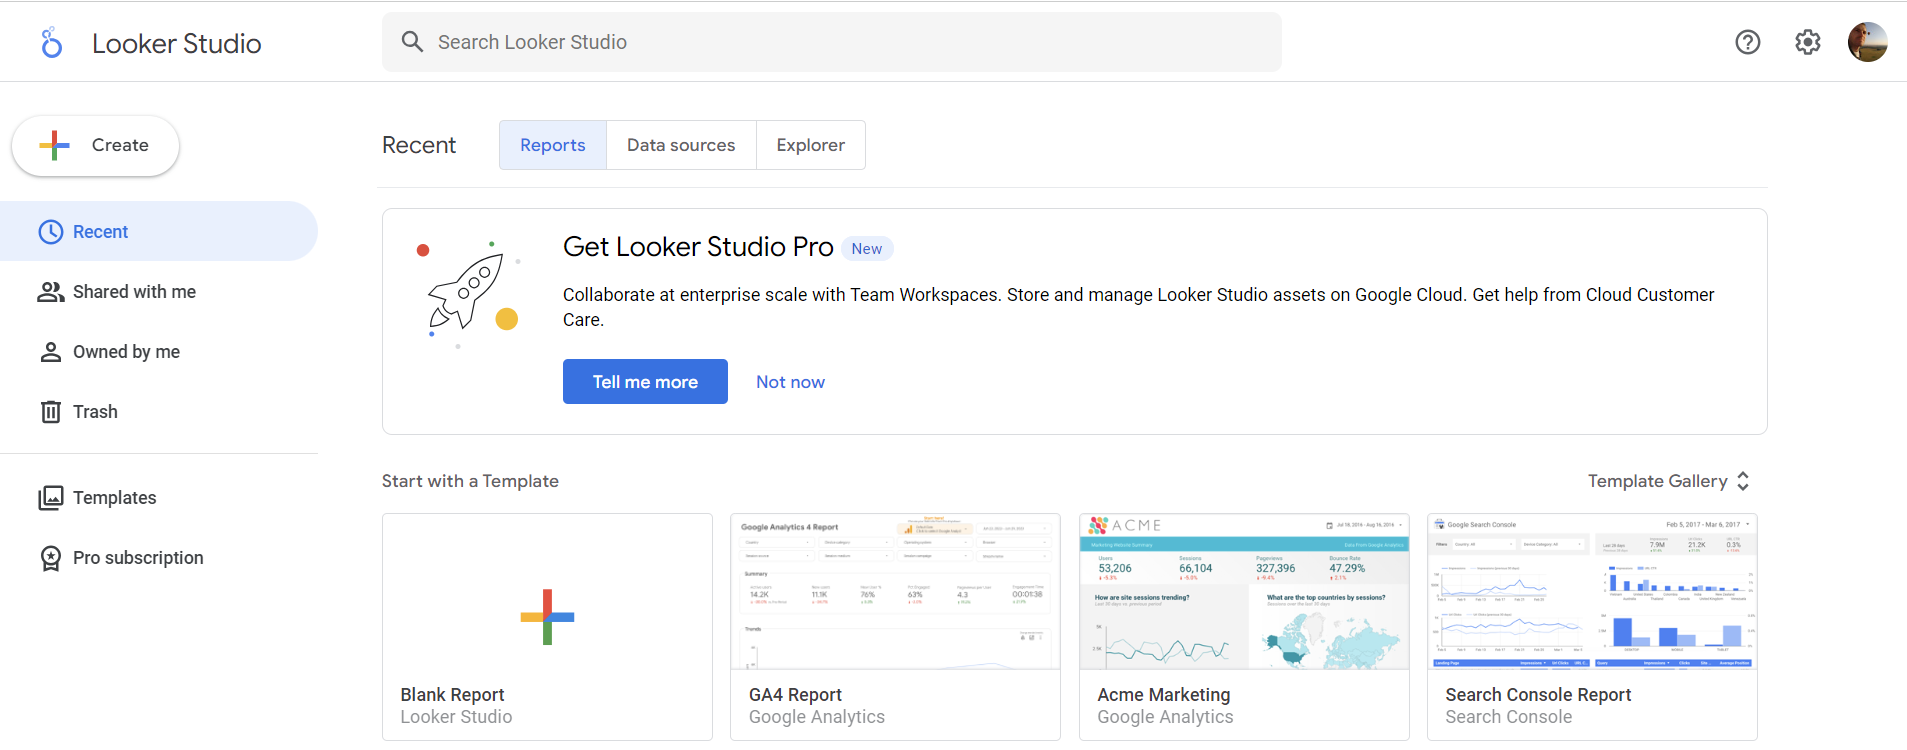The image size is (1907, 750).
Task: Click the rocket illustration
Action: pyautogui.click(x=468, y=295)
